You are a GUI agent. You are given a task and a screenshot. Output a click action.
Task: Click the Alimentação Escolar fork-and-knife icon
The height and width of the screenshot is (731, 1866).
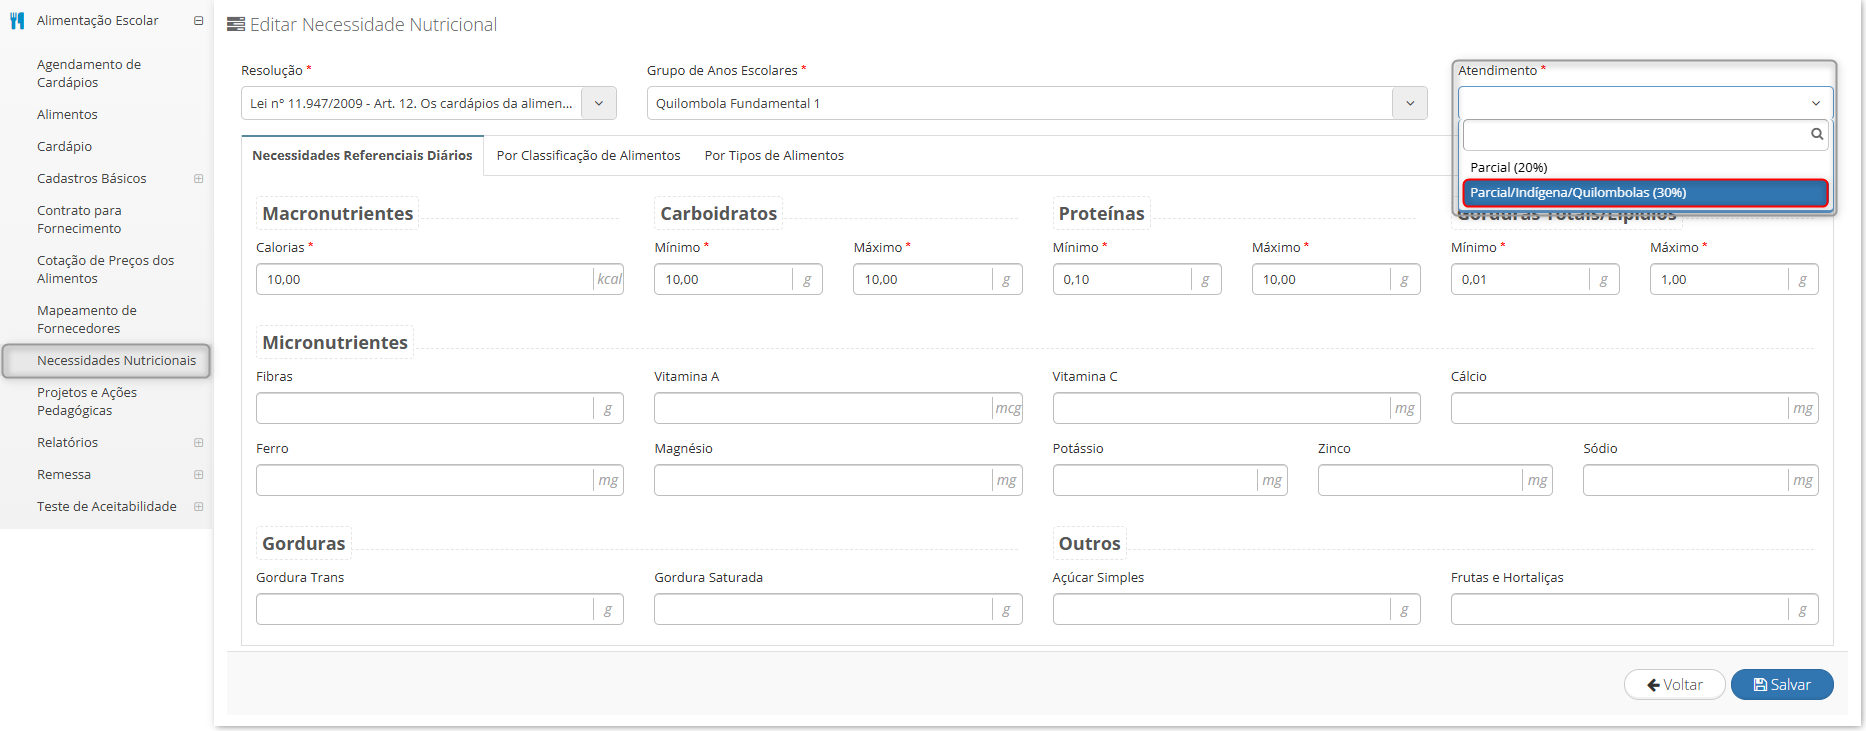click(17, 20)
